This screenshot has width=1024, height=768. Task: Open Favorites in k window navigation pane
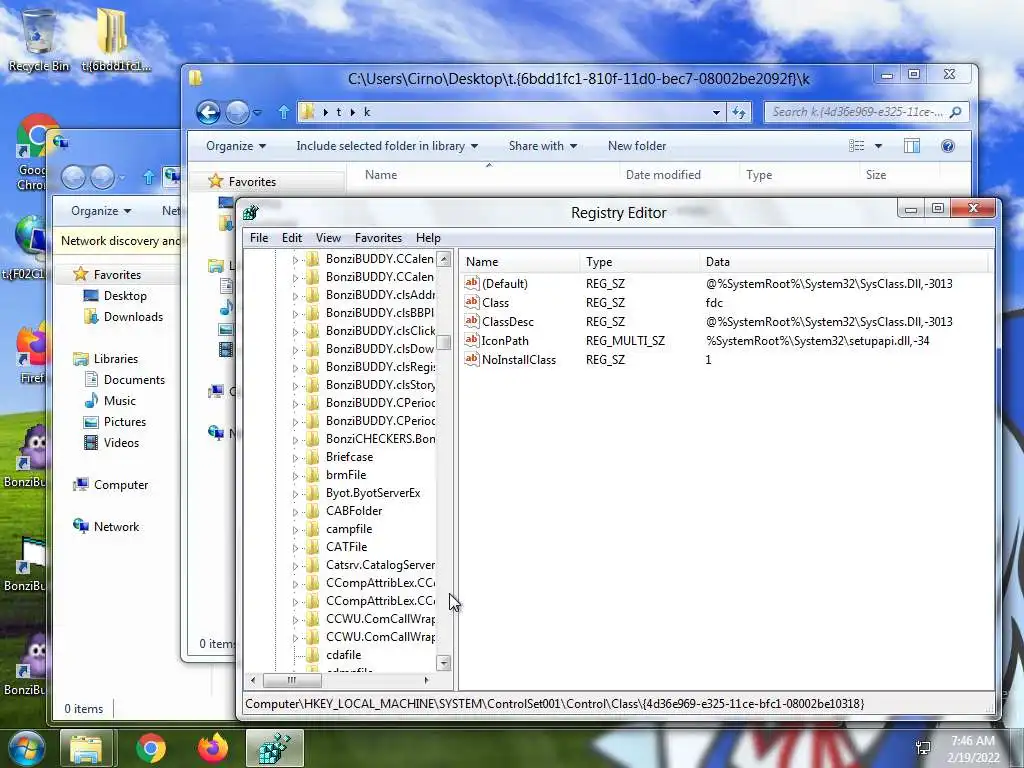(x=252, y=182)
